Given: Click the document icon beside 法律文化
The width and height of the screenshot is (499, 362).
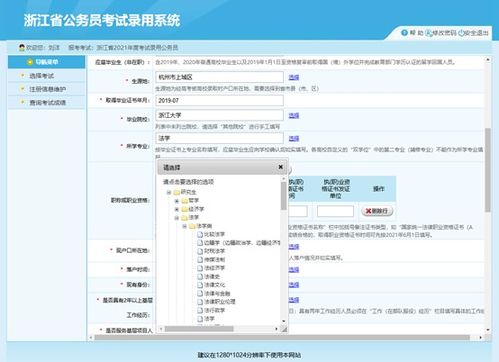Looking at the screenshot, I should tap(200, 285).
